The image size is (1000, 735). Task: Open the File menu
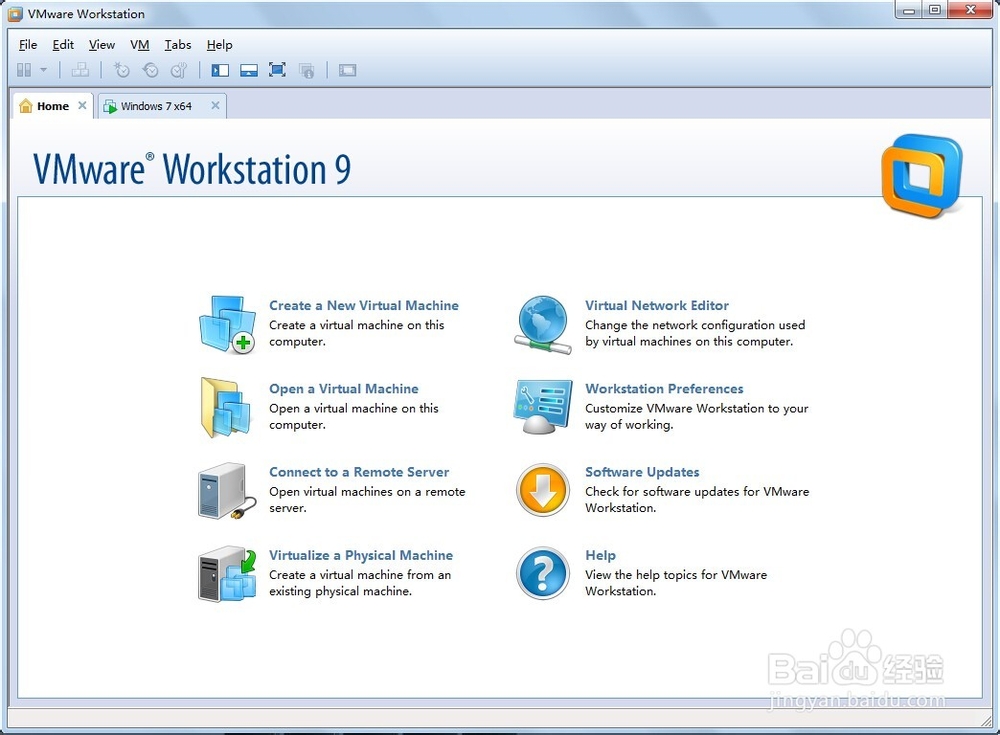pos(28,45)
